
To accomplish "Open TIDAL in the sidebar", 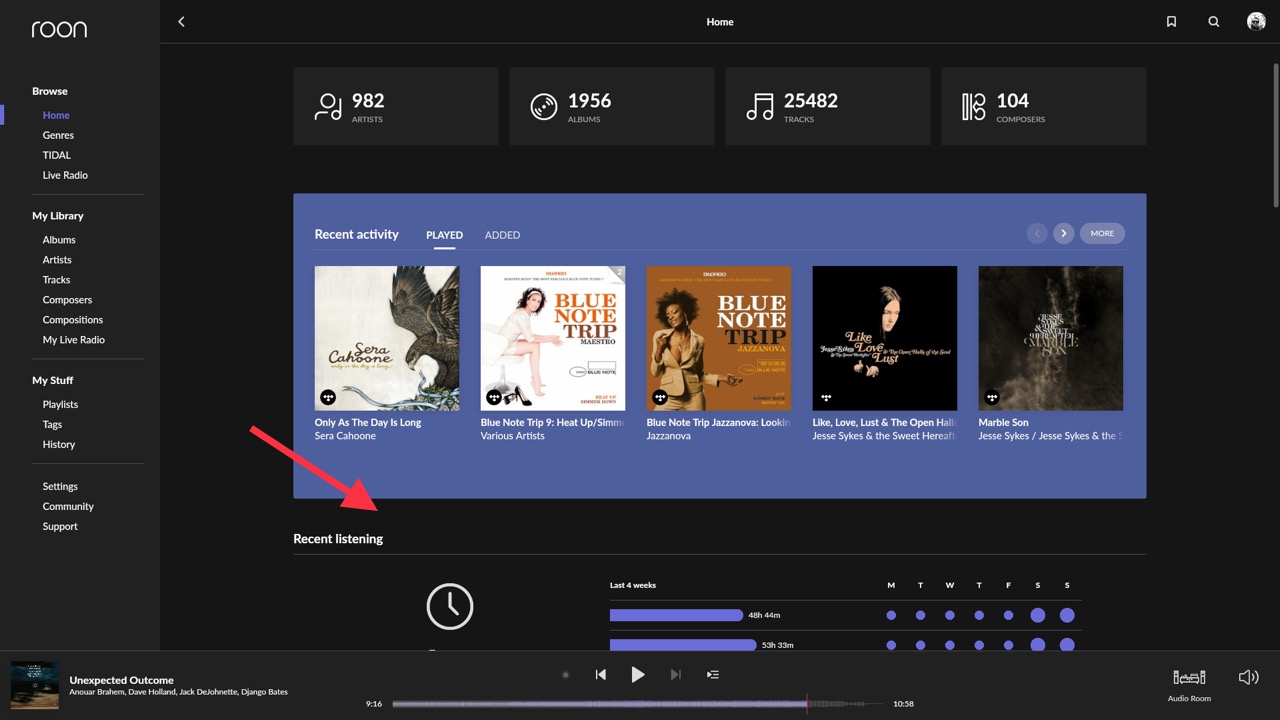I will click(x=57, y=155).
